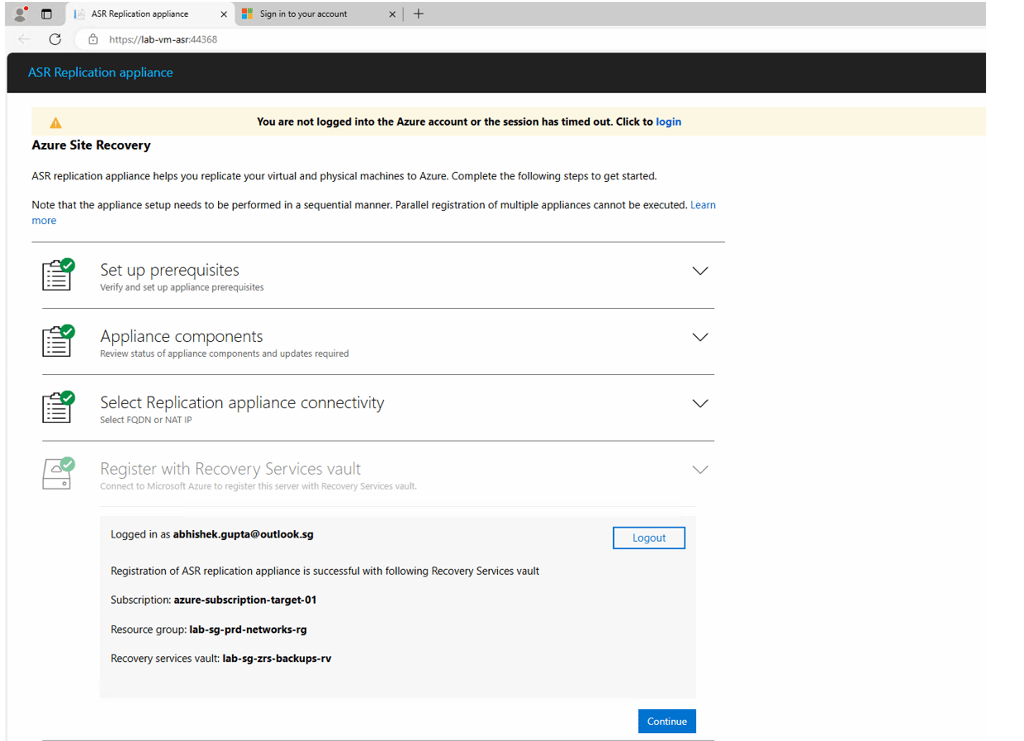Click the Replication appliance connectivity clipboard icon
1024x741 pixels.
click(58, 407)
